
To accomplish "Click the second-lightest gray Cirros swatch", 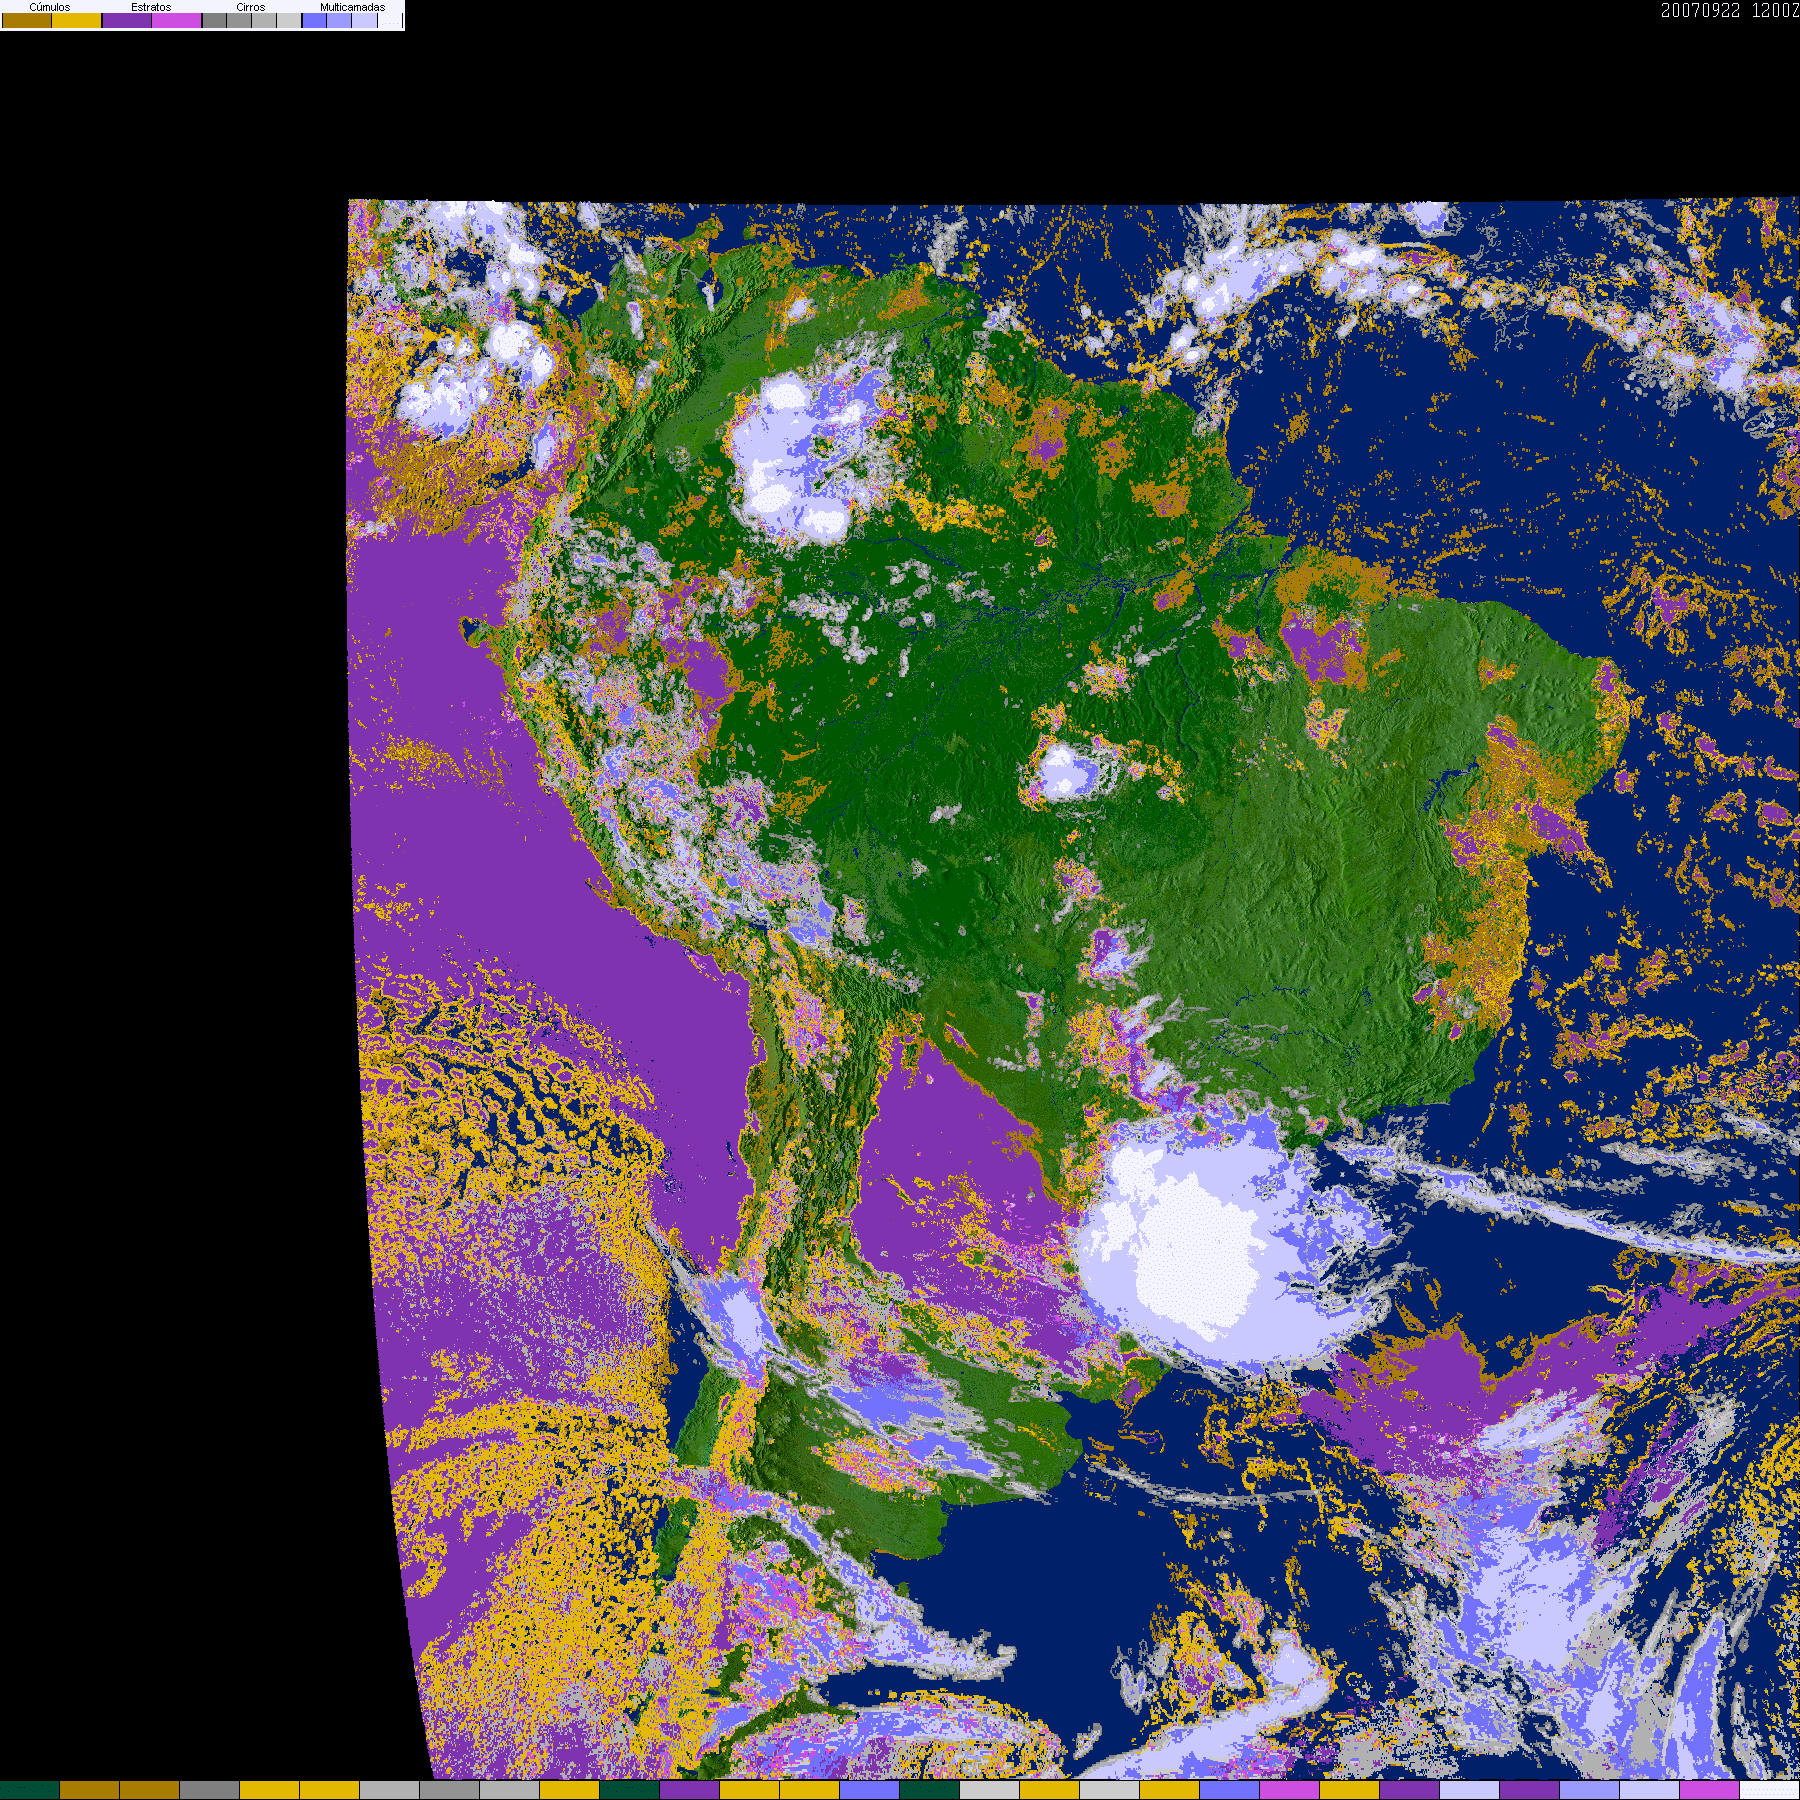I will pos(264,20).
